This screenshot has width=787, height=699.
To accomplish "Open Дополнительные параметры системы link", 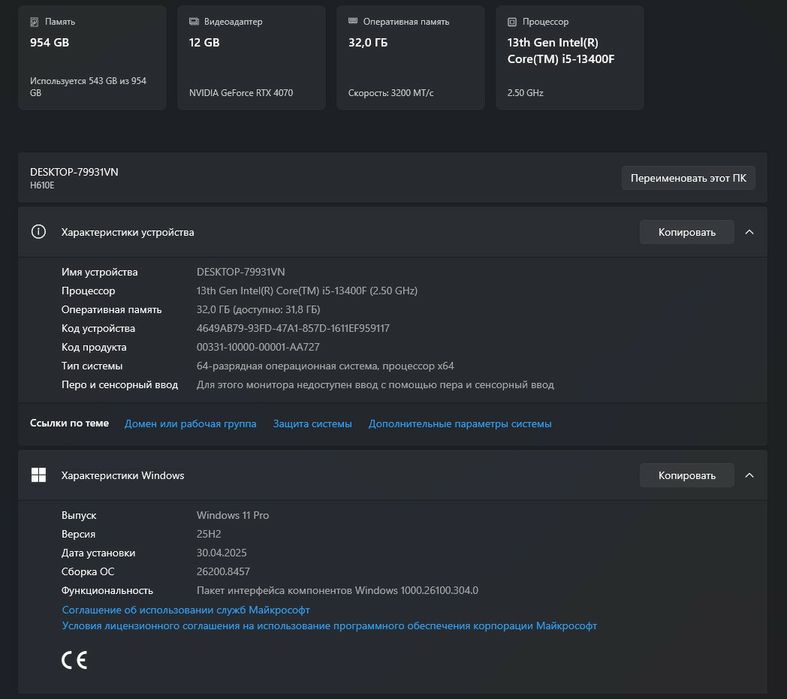I will (x=460, y=424).
